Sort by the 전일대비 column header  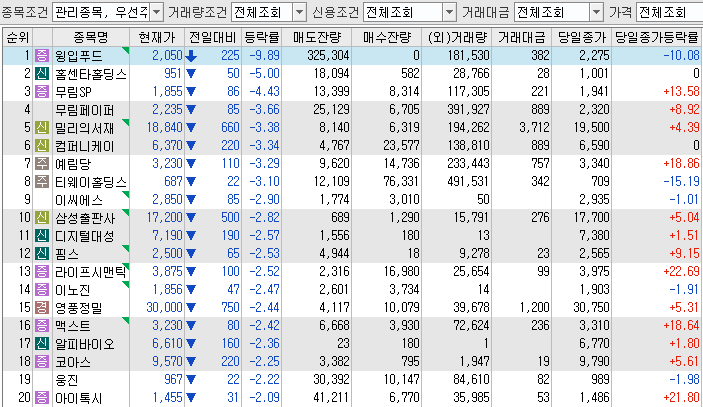[213, 37]
